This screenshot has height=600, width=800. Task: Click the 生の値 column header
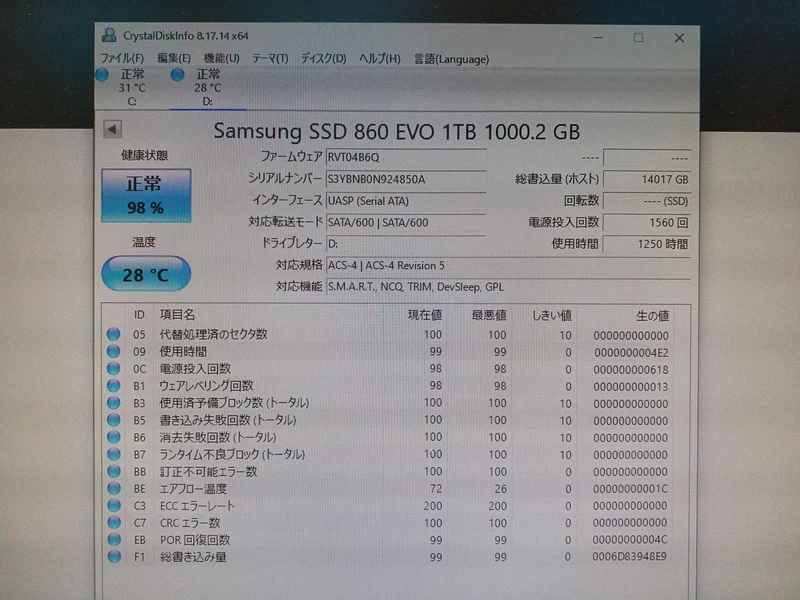(x=653, y=316)
